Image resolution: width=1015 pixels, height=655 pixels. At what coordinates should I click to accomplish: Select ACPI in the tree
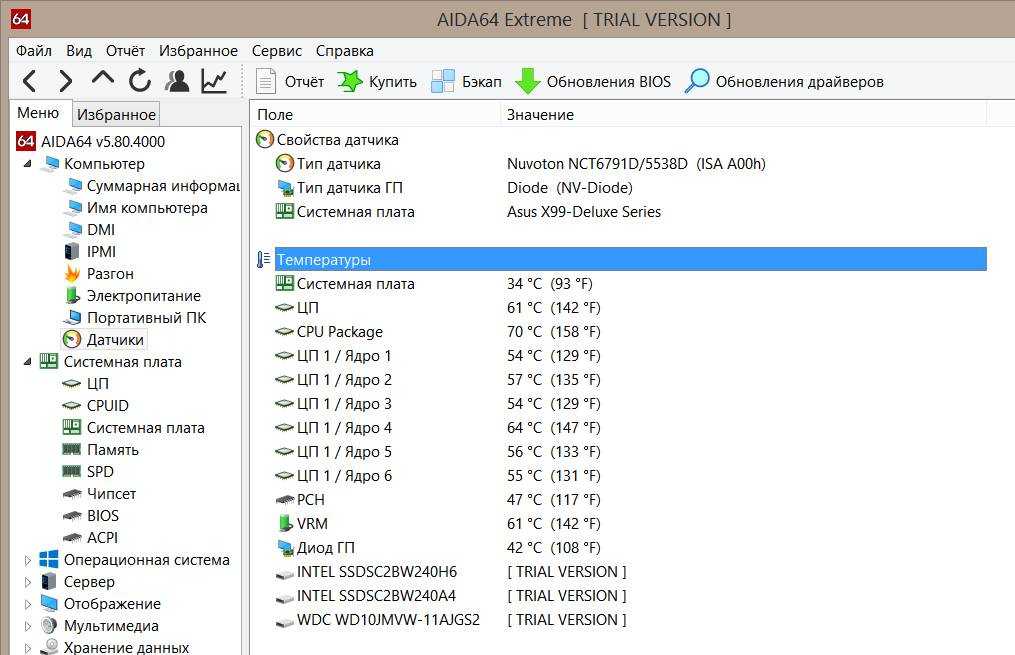tap(90, 538)
